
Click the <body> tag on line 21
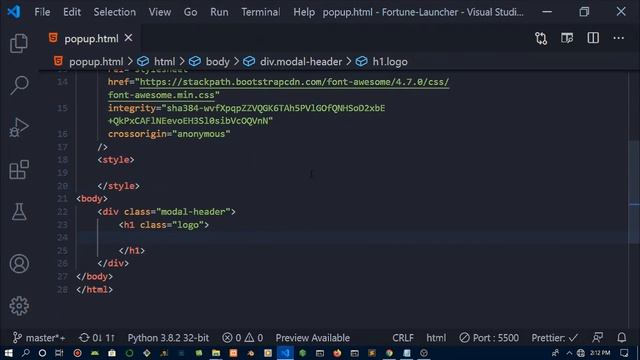(x=92, y=199)
